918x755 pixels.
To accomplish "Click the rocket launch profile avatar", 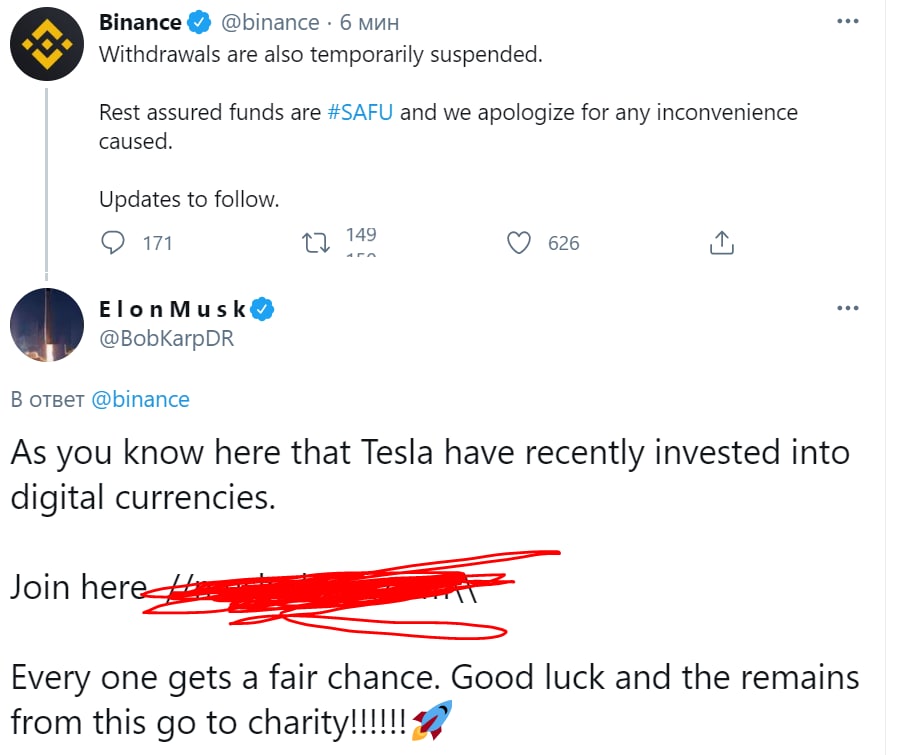I will click(46, 324).
